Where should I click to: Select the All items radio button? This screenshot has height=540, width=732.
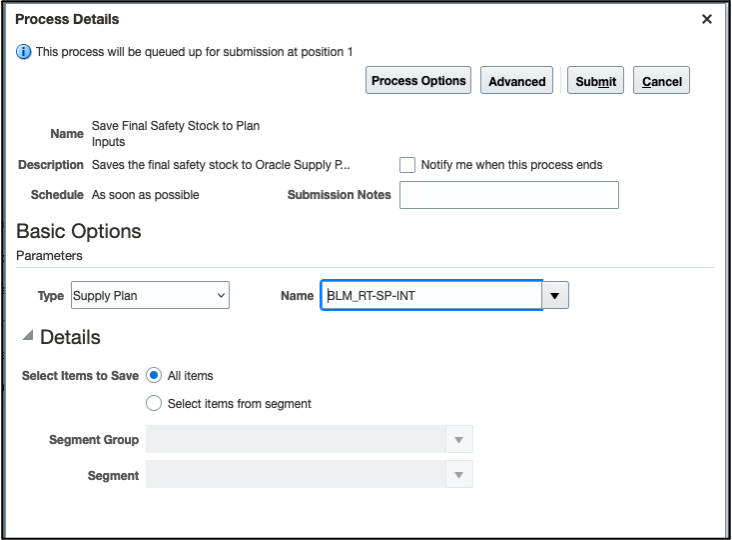click(154, 376)
